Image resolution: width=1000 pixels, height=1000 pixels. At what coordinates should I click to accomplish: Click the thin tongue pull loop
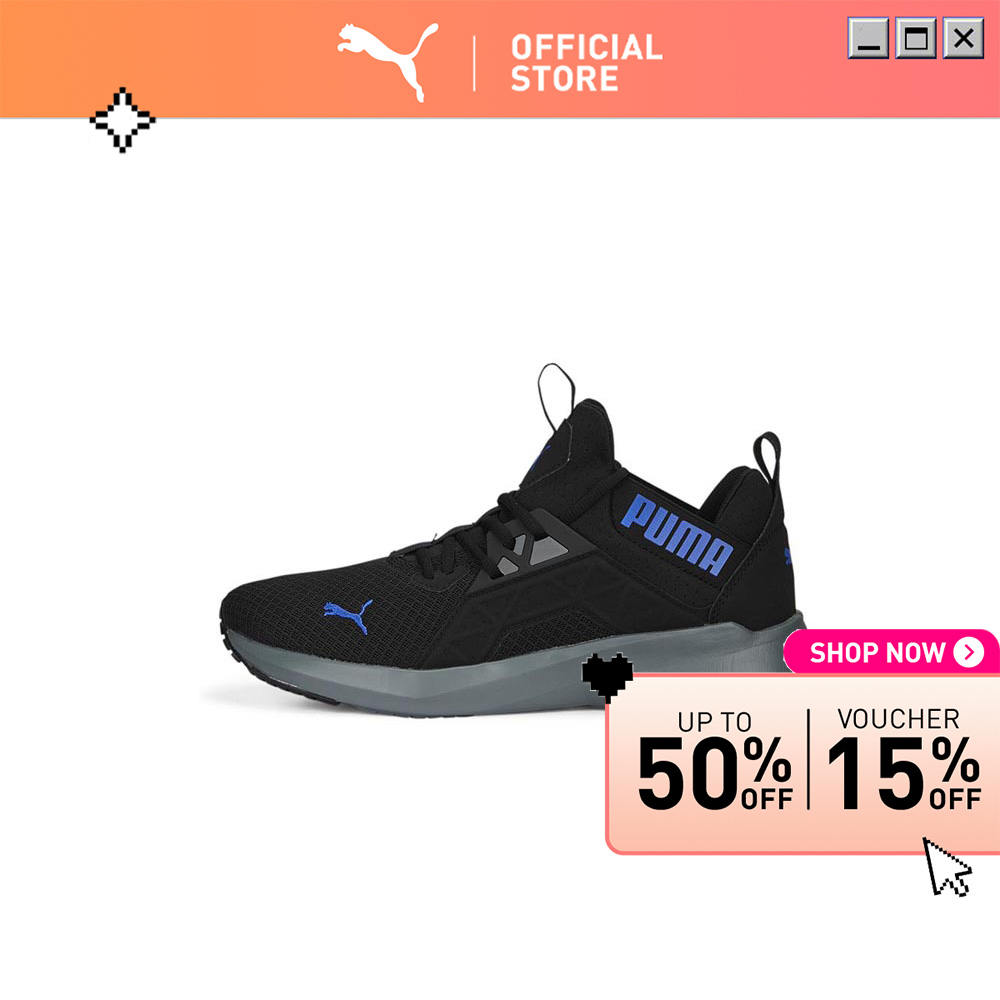[x=555, y=397]
